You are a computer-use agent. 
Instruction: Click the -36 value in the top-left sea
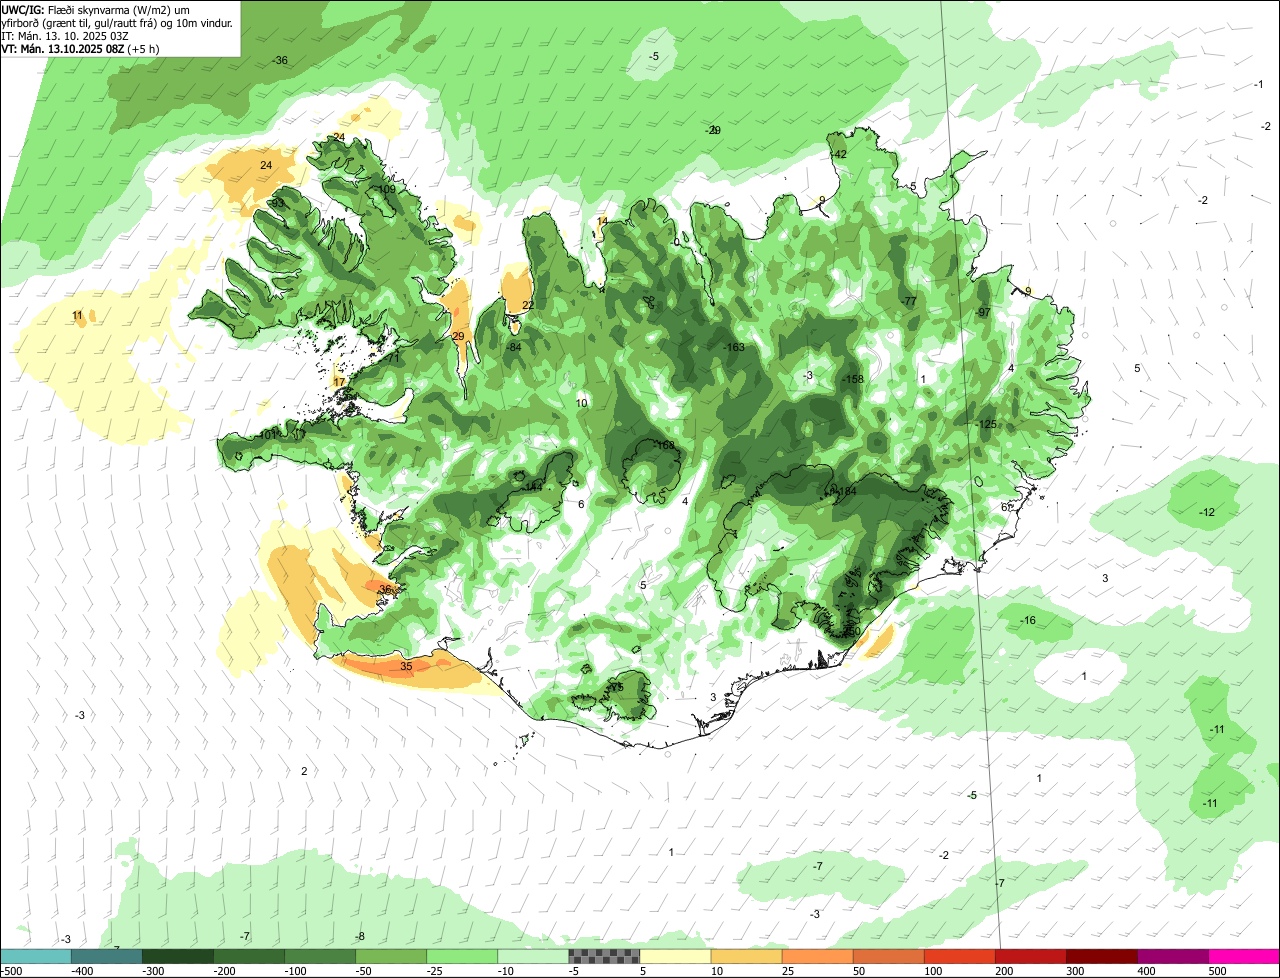280,60
